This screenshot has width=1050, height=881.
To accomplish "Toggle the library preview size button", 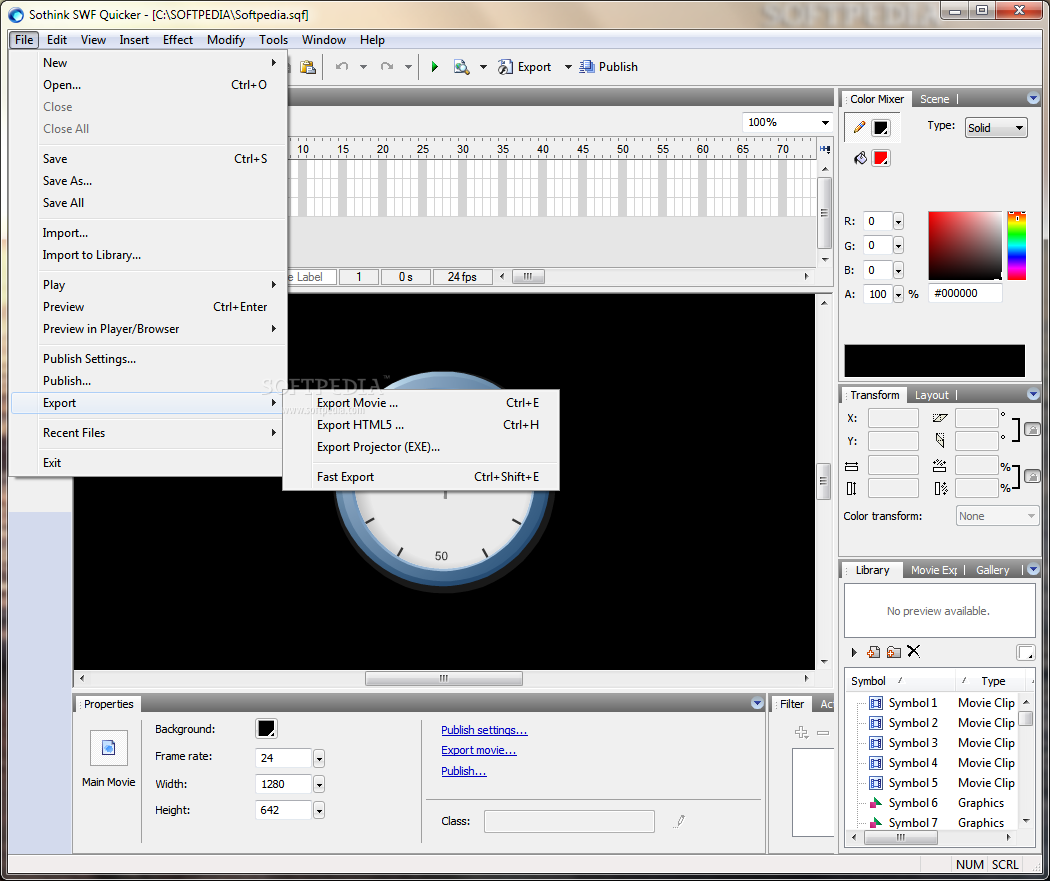I will (x=1025, y=652).
